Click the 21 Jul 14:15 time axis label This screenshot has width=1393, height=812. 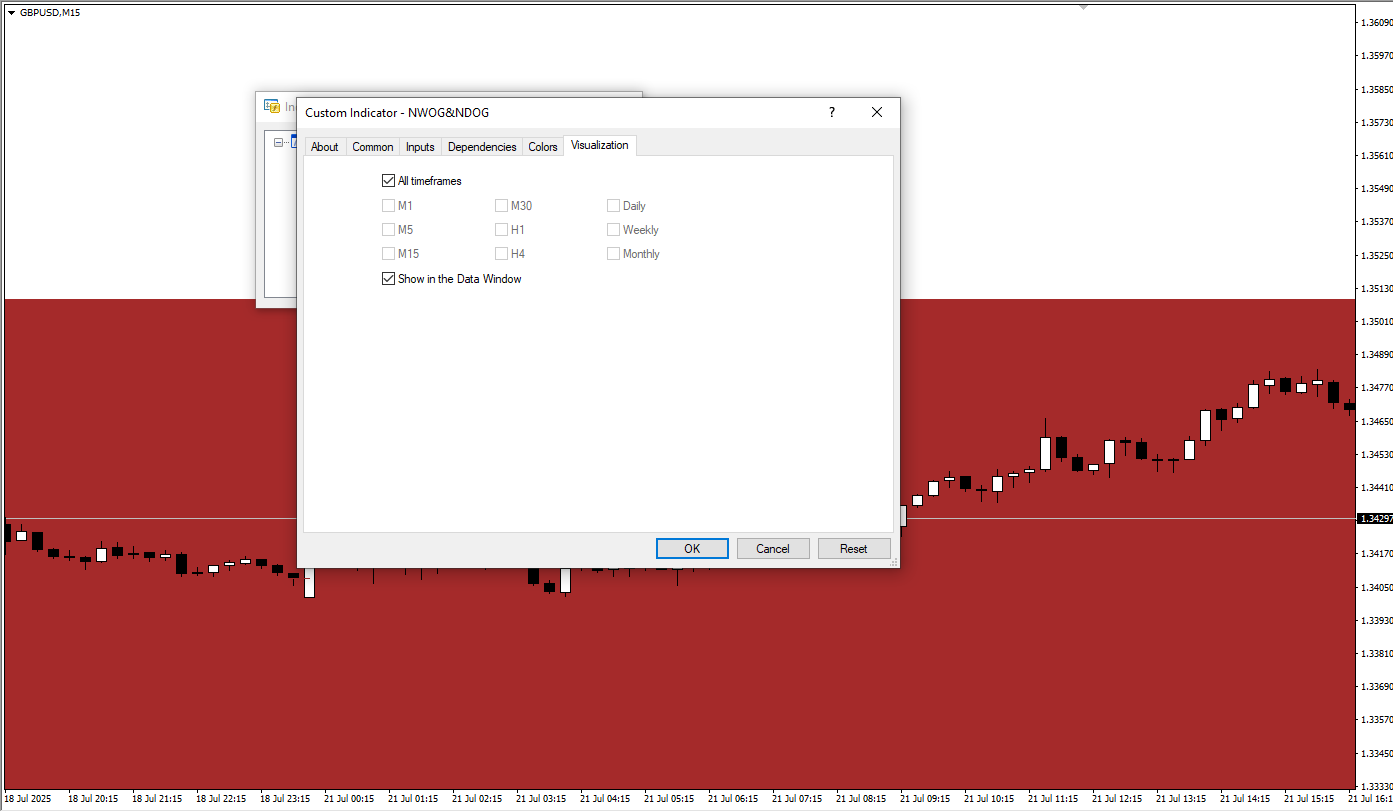pos(1245,800)
